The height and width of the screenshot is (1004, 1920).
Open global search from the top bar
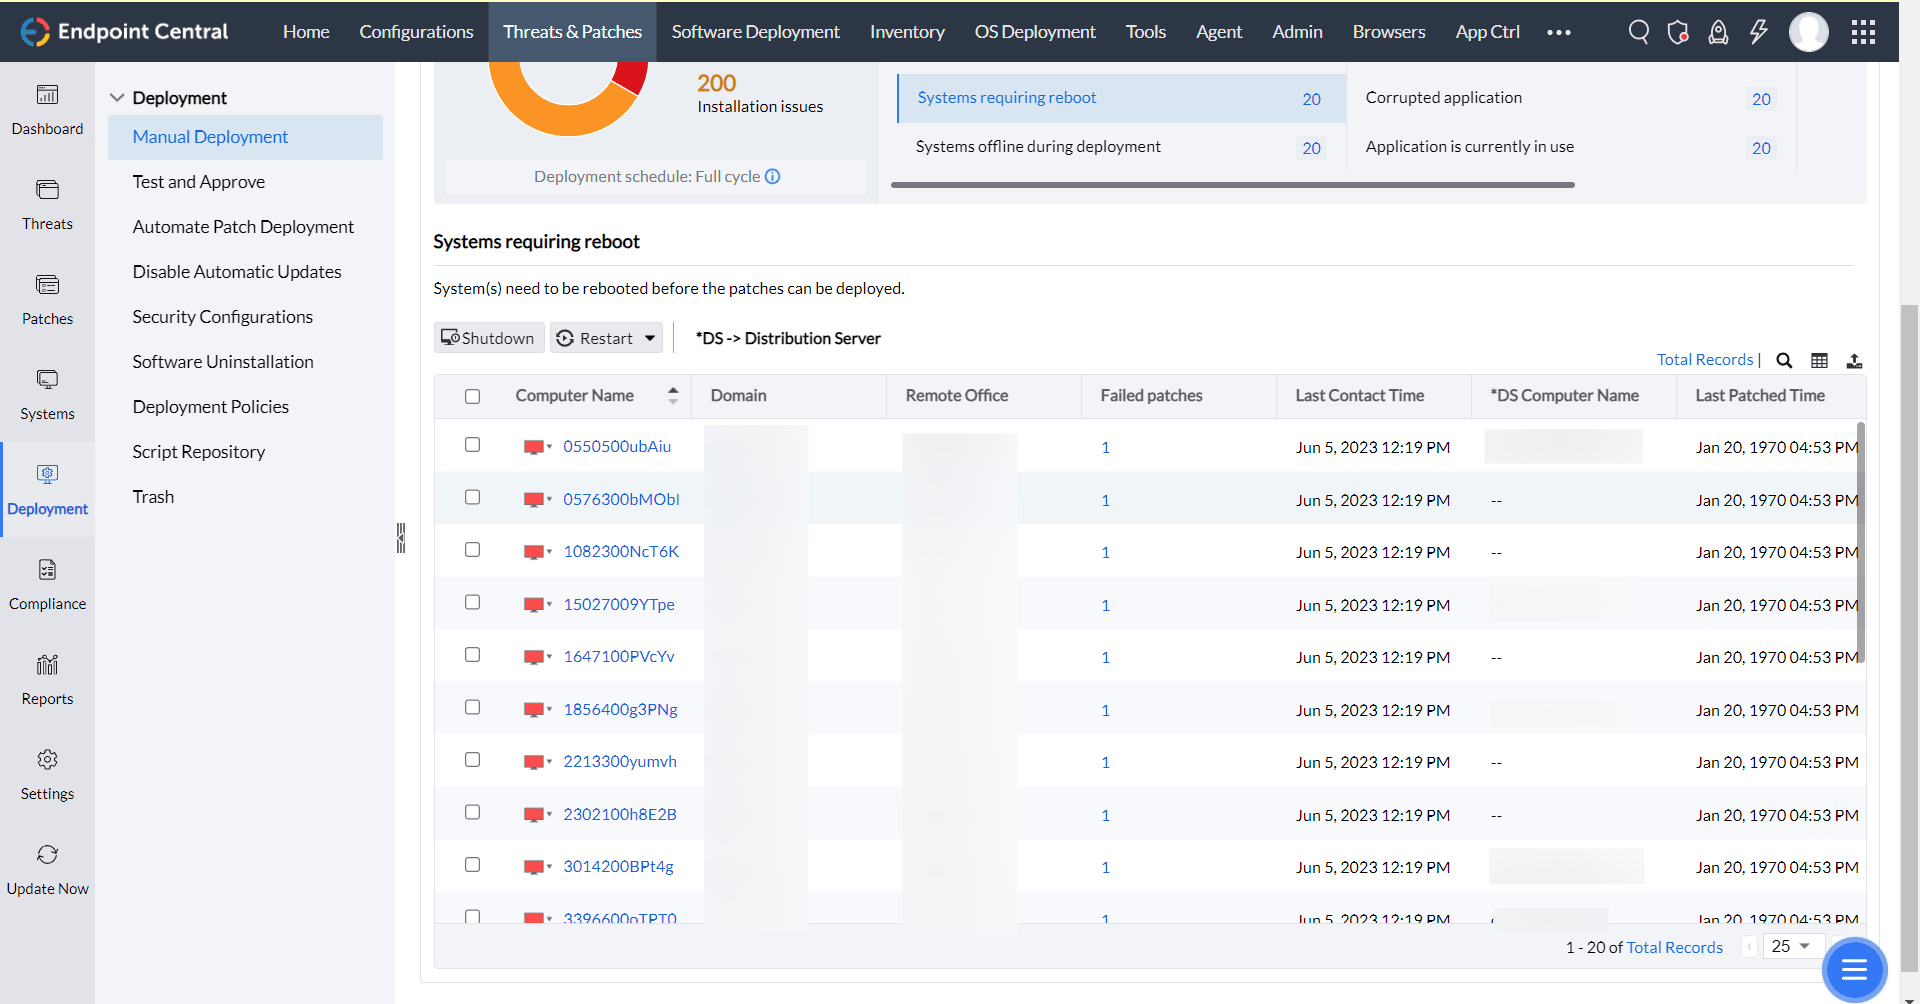click(x=1638, y=31)
